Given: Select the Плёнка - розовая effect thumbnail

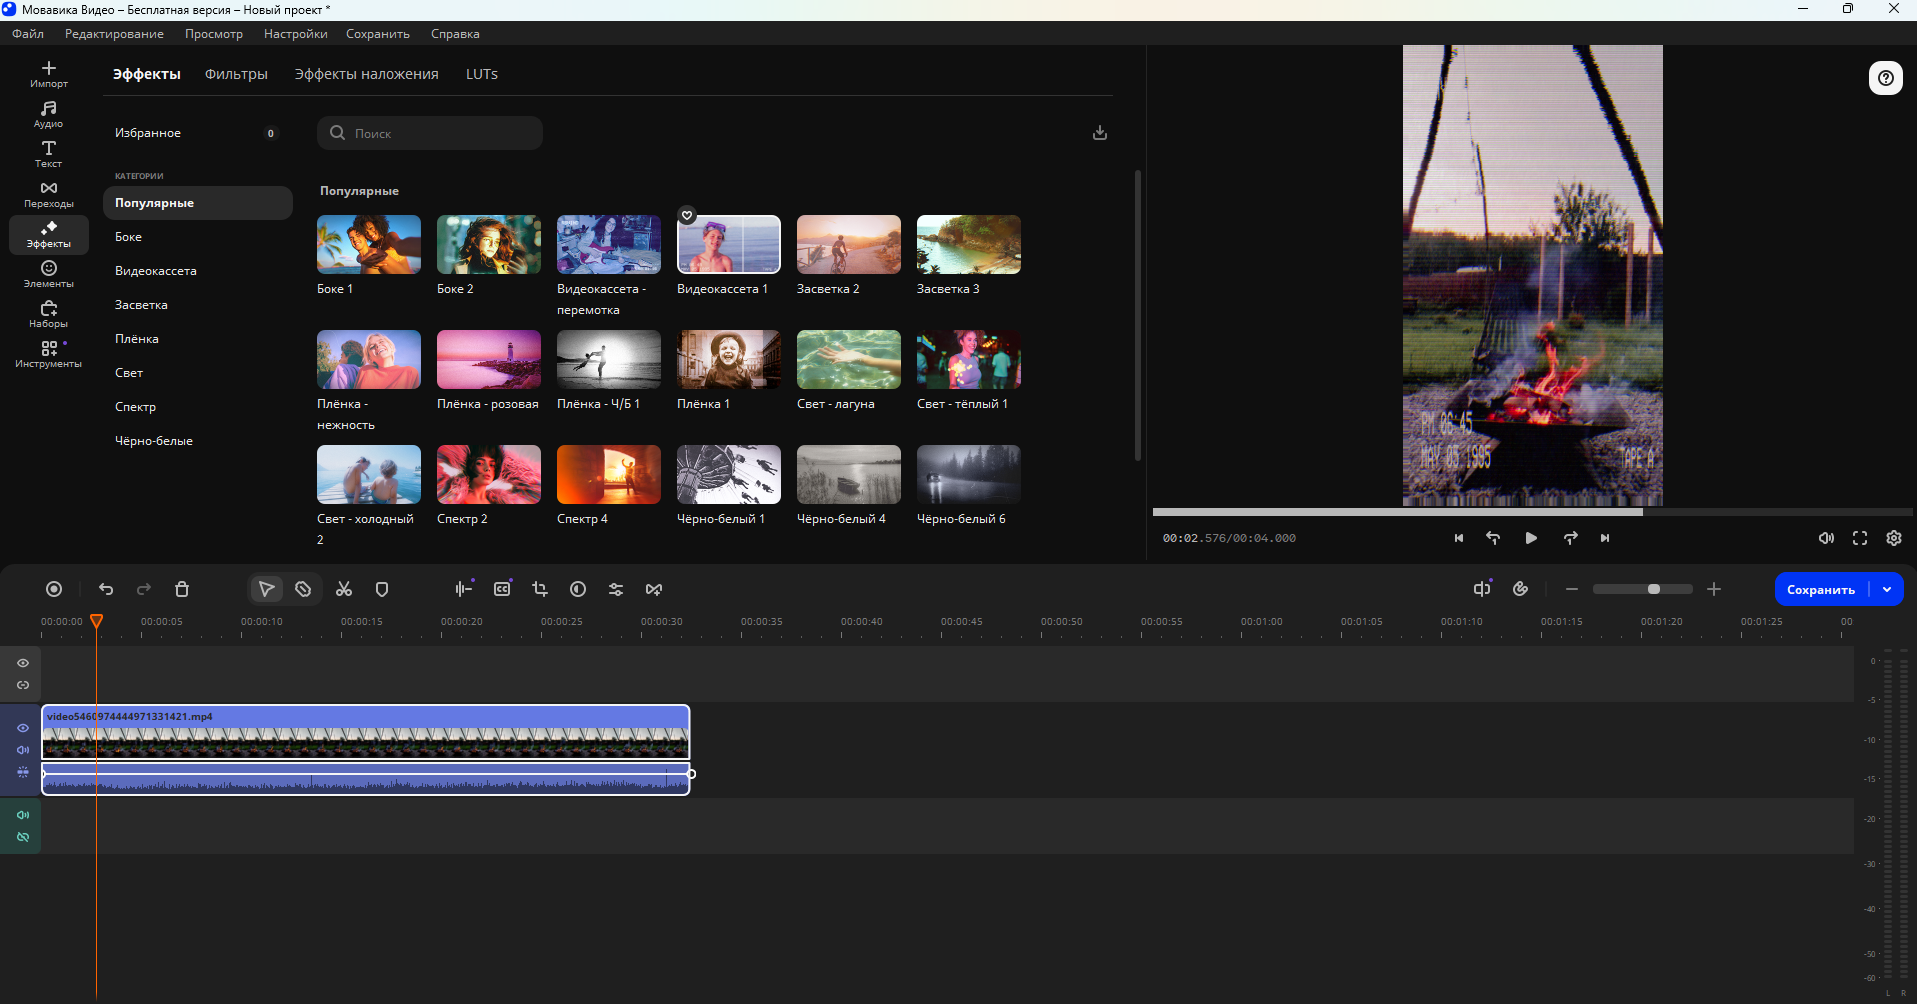Looking at the screenshot, I should click(x=488, y=360).
